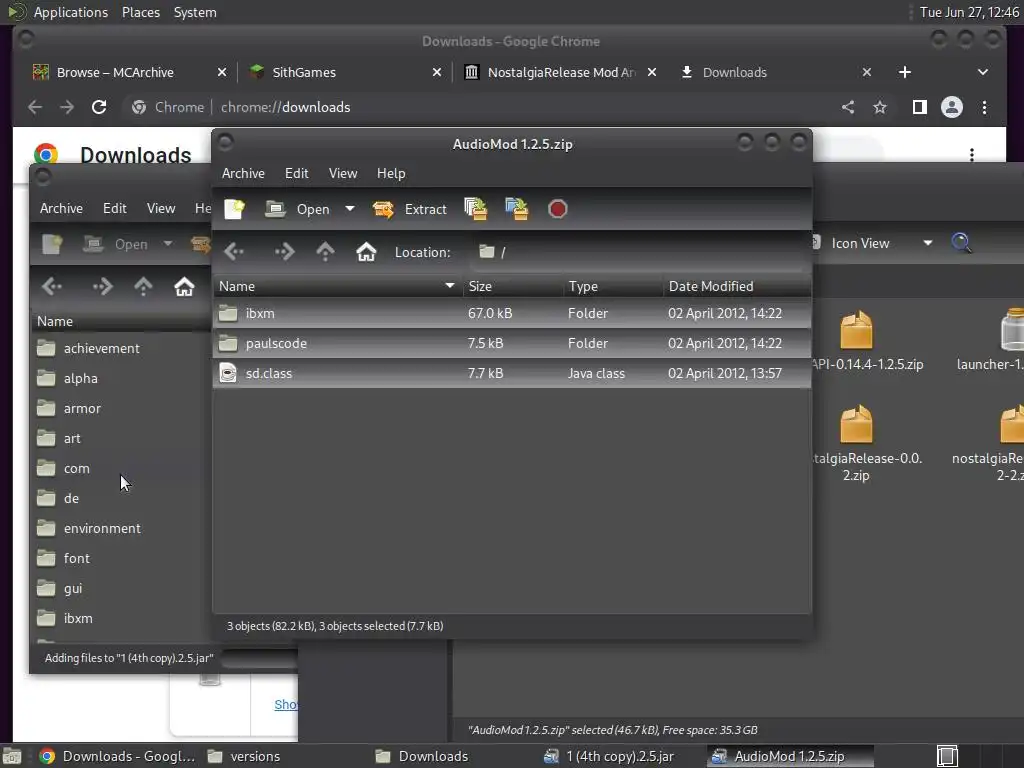Image resolution: width=1024 pixels, height=768 pixels.
Task: Open Edit menu in AudioMod window
Action: (296, 173)
